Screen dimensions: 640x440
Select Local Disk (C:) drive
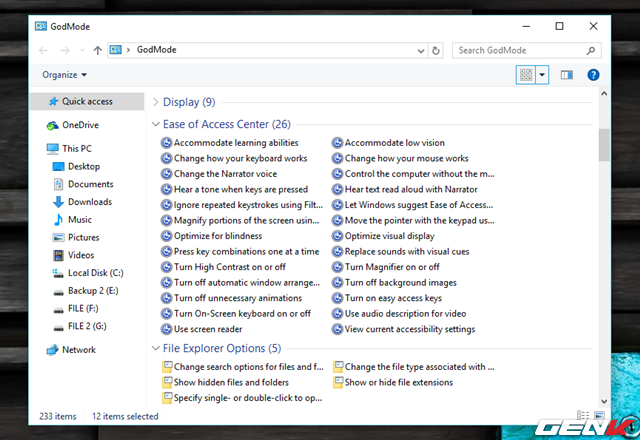[88, 273]
